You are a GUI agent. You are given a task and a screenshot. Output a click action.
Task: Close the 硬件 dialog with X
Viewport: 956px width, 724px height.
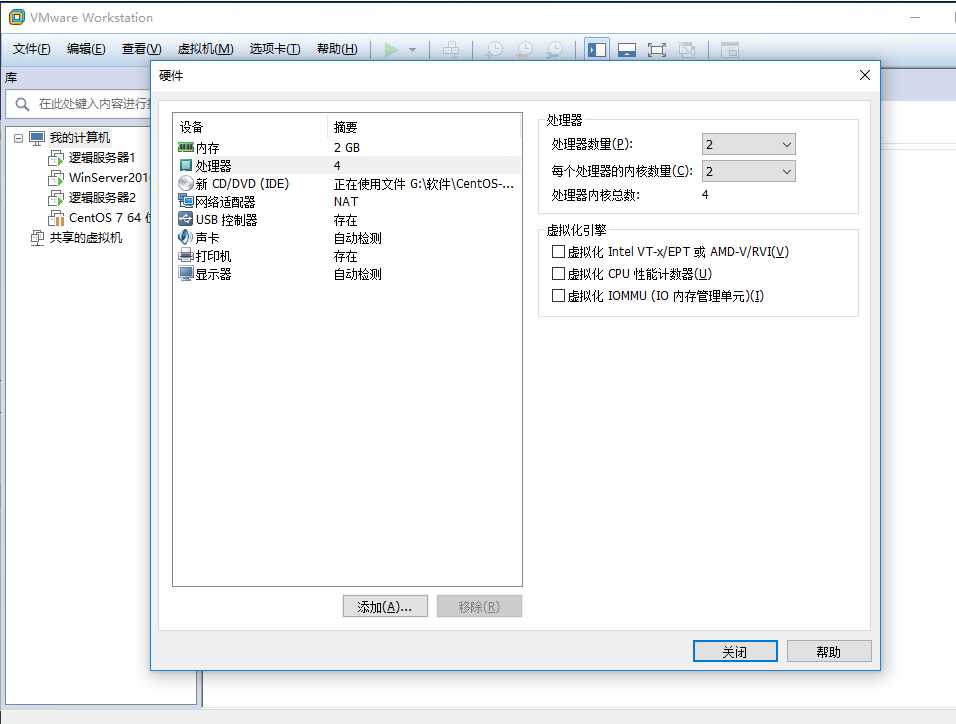pyautogui.click(x=865, y=75)
